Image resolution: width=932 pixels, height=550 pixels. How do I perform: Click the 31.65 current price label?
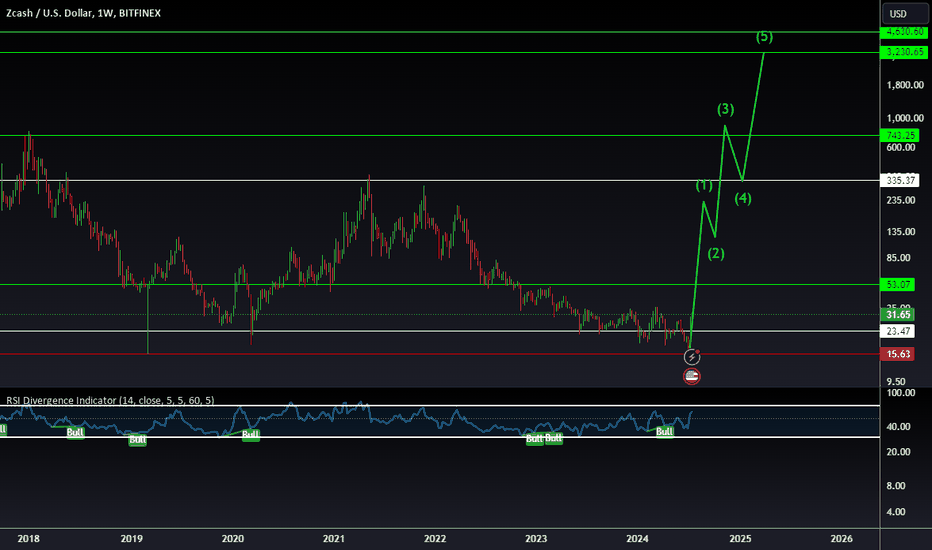898,315
